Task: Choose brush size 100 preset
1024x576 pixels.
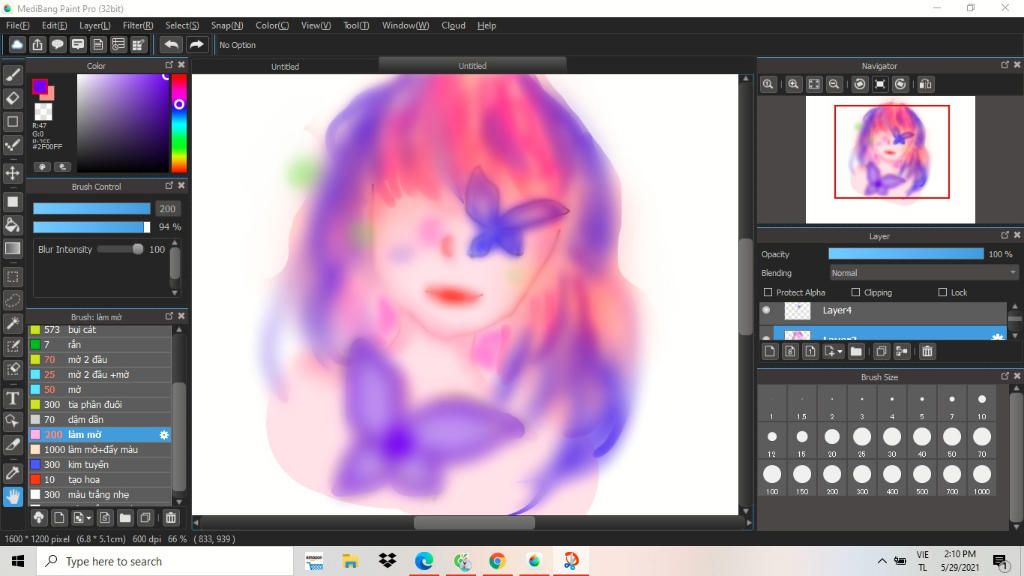Action: [x=772, y=479]
